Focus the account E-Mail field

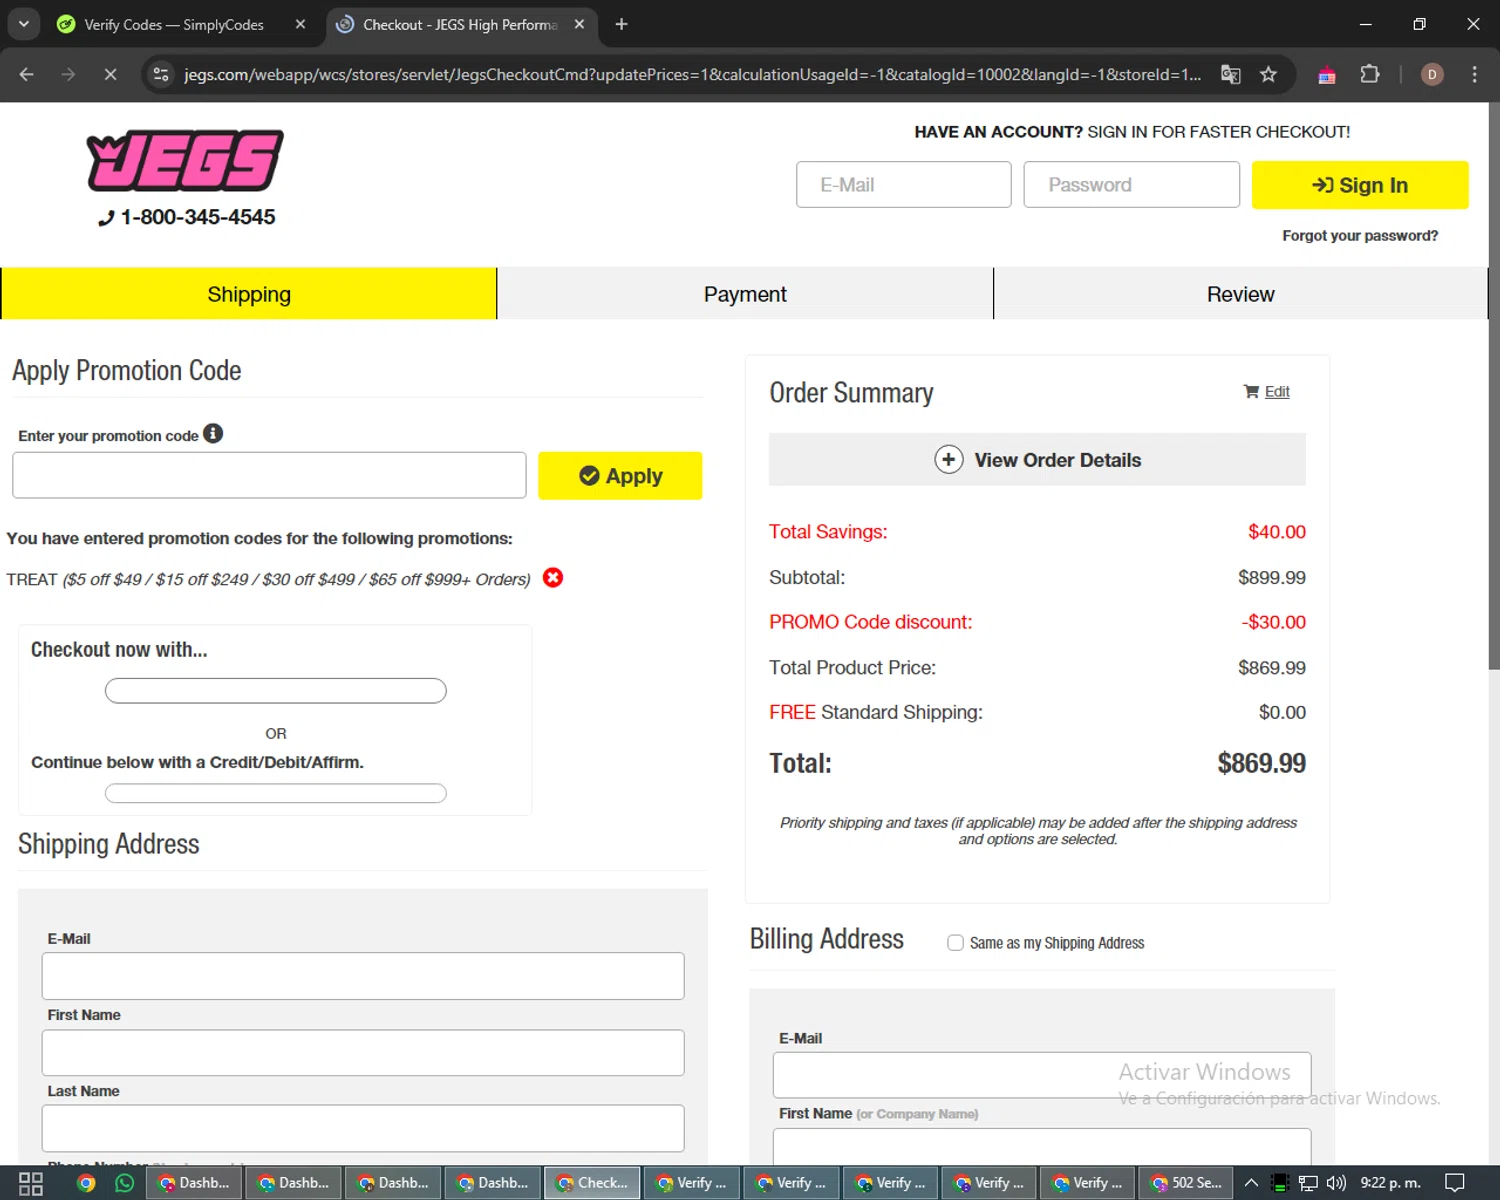point(904,185)
